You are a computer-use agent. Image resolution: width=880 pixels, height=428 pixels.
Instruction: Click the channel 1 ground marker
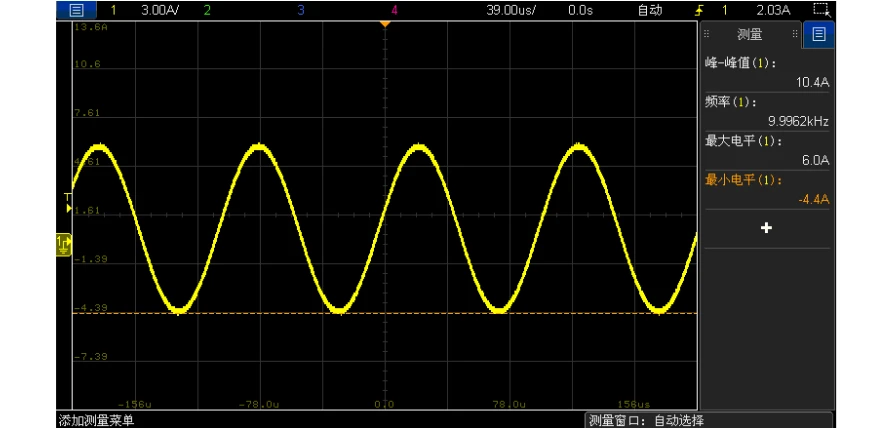(63, 245)
